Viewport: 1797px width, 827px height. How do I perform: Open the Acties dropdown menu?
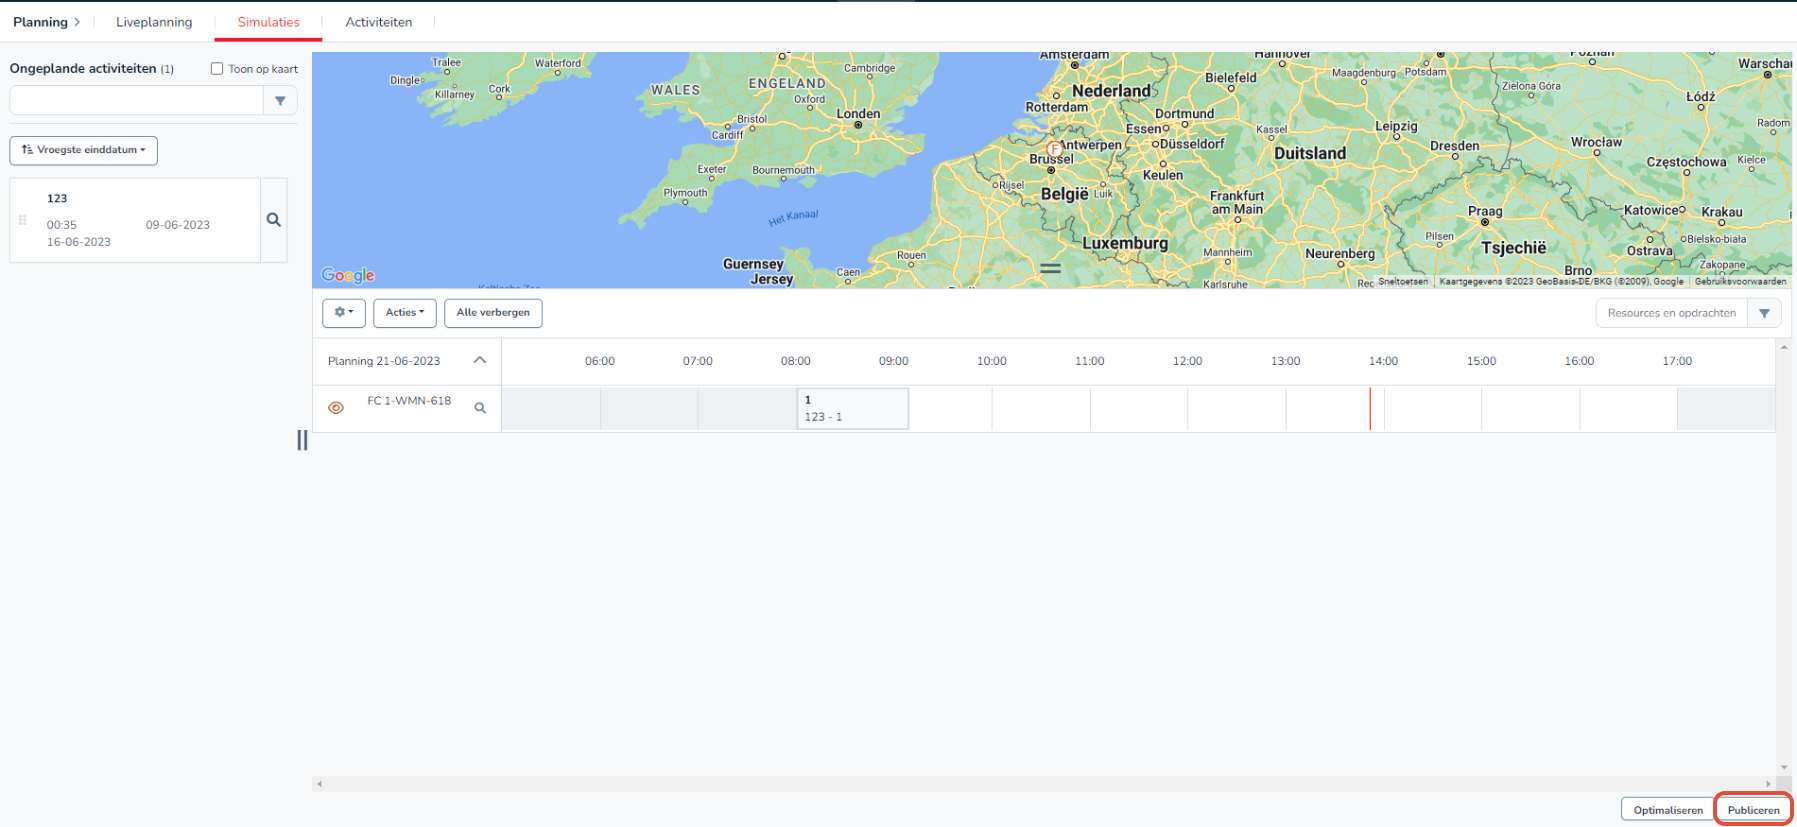[405, 312]
